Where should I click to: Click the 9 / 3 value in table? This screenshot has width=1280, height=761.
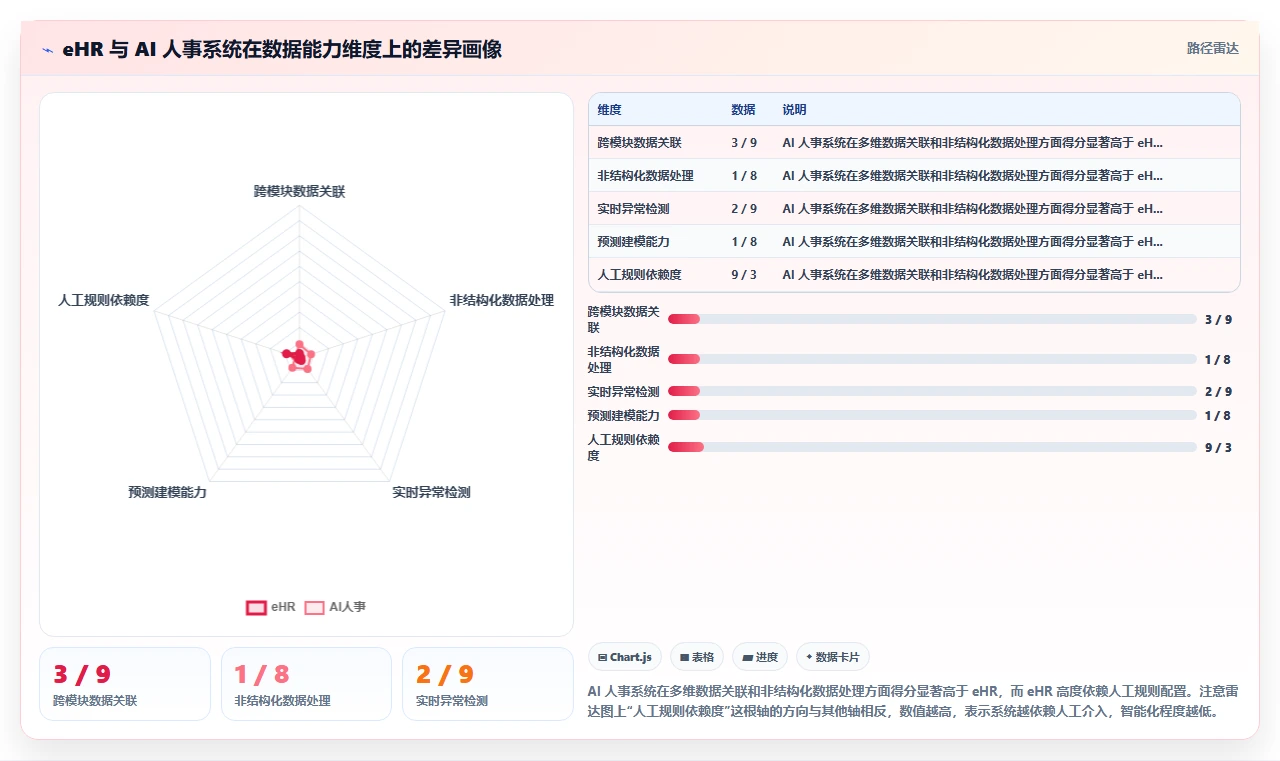click(744, 275)
